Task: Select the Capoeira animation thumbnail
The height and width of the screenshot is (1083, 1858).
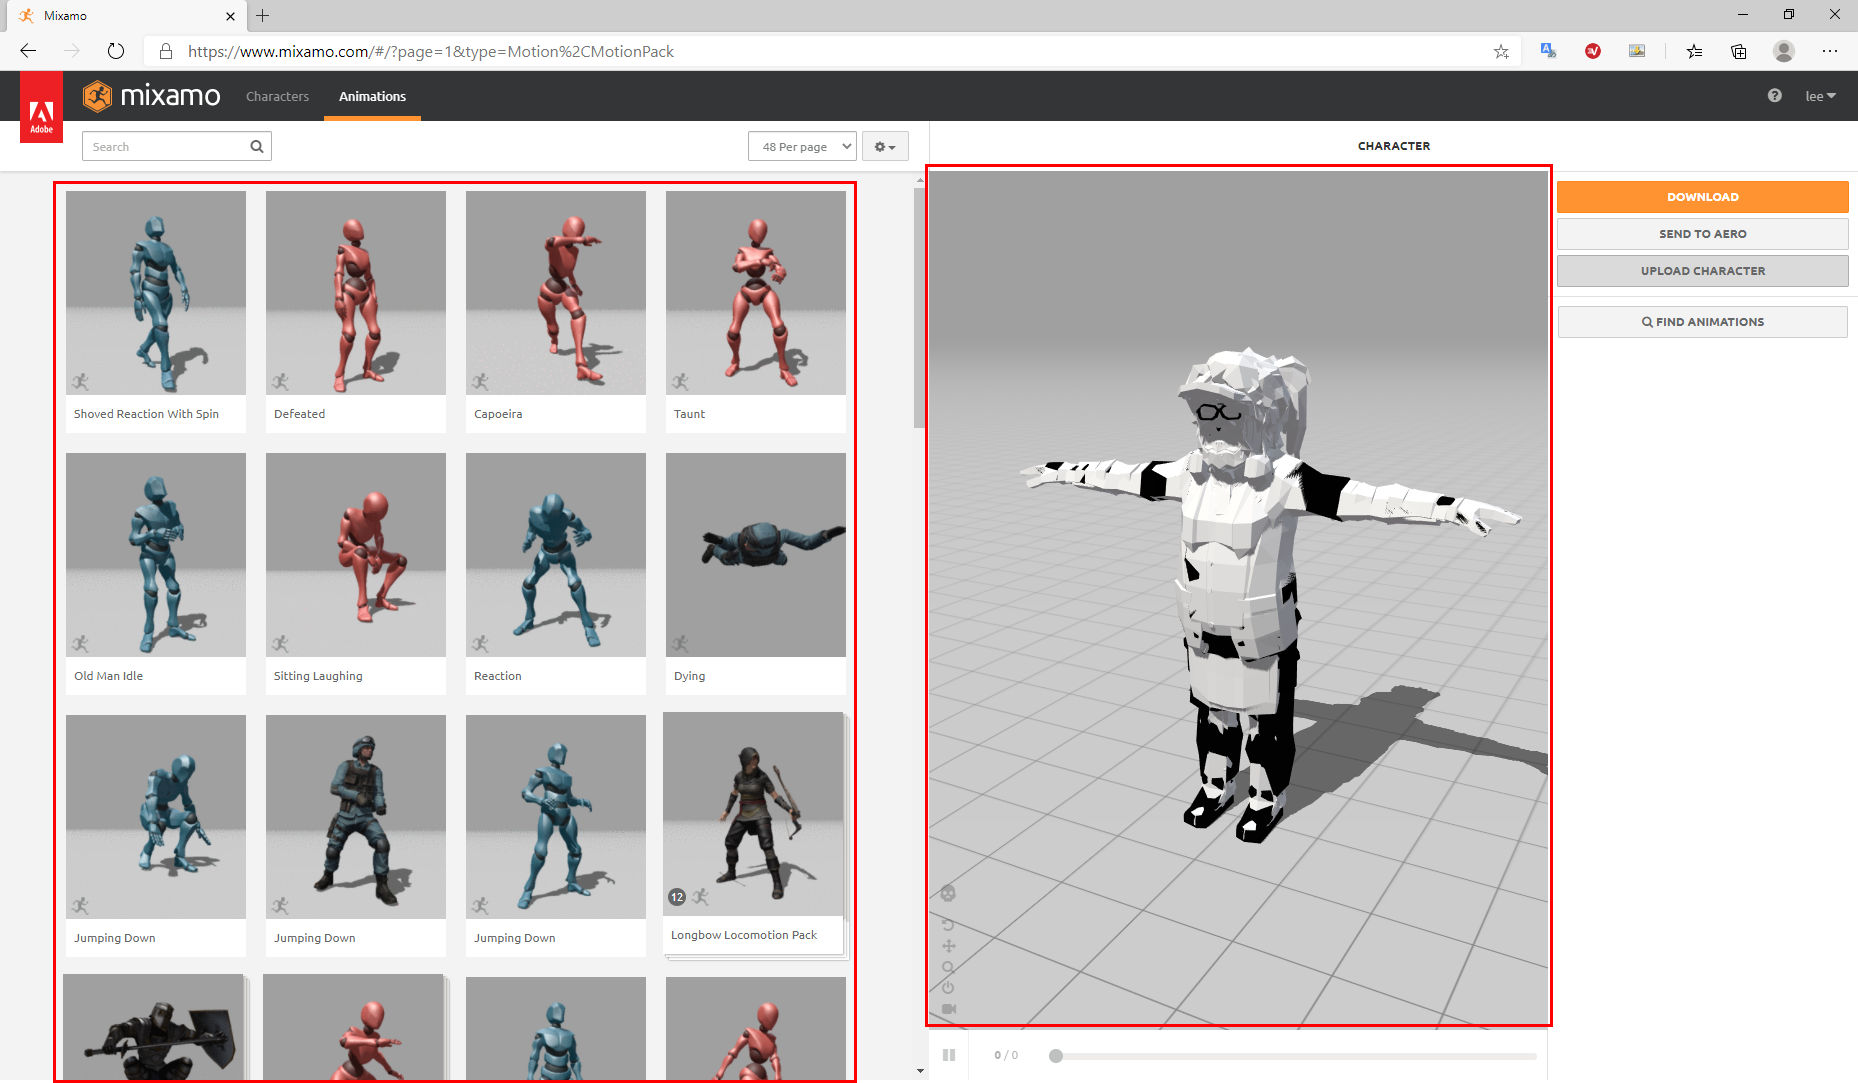Action: 556,293
